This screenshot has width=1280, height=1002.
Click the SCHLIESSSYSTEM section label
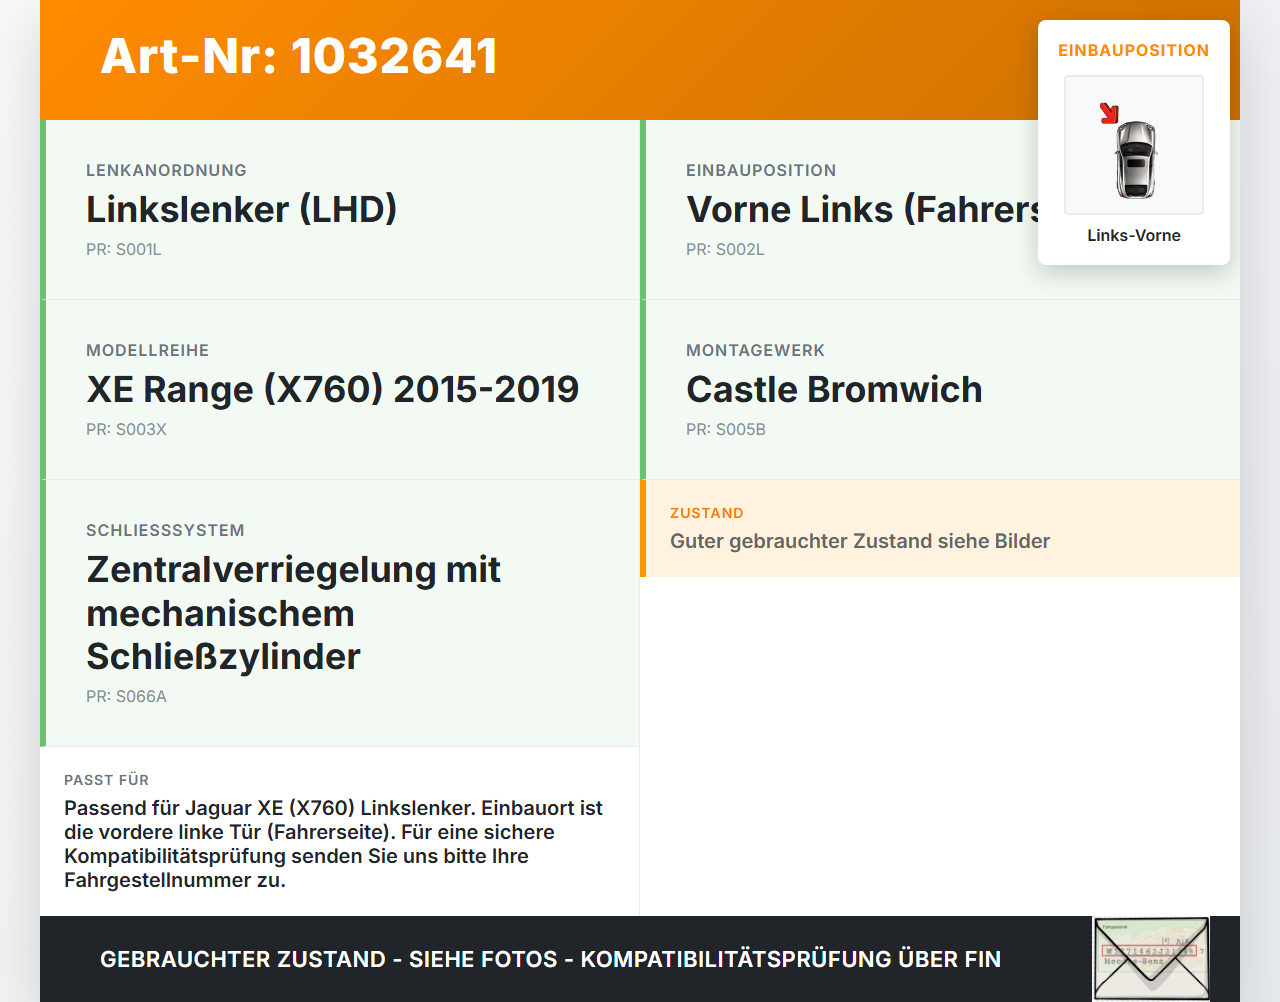(x=165, y=531)
